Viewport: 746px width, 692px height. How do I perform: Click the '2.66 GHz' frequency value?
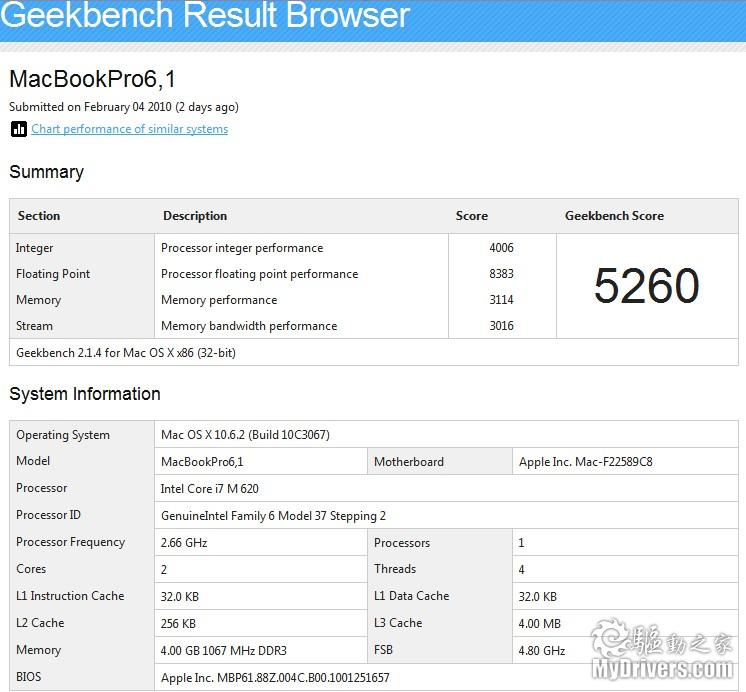coord(184,543)
